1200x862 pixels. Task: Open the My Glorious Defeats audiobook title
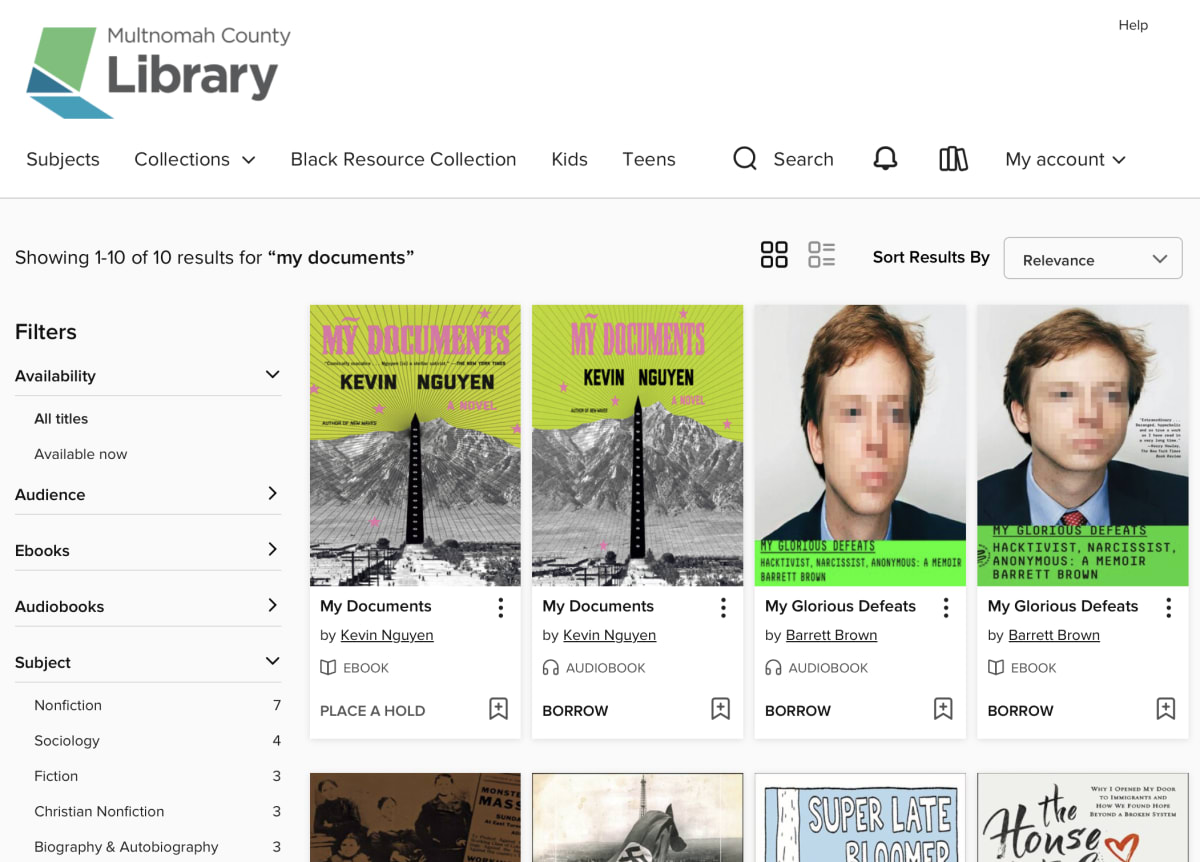click(x=840, y=606)
